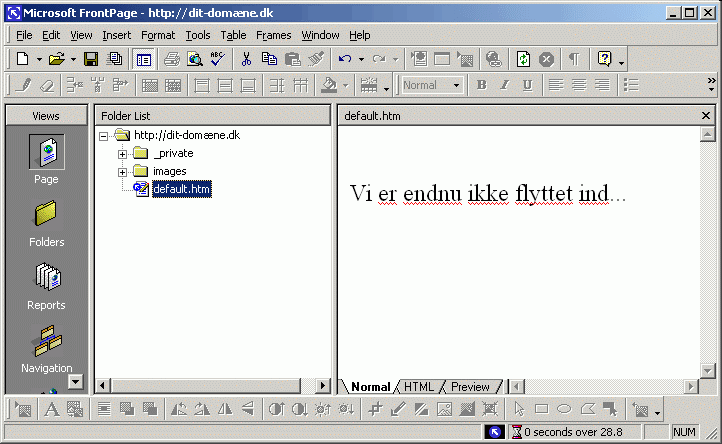Insert a hyperlink using the globe icon

click(x=493, y=59)
